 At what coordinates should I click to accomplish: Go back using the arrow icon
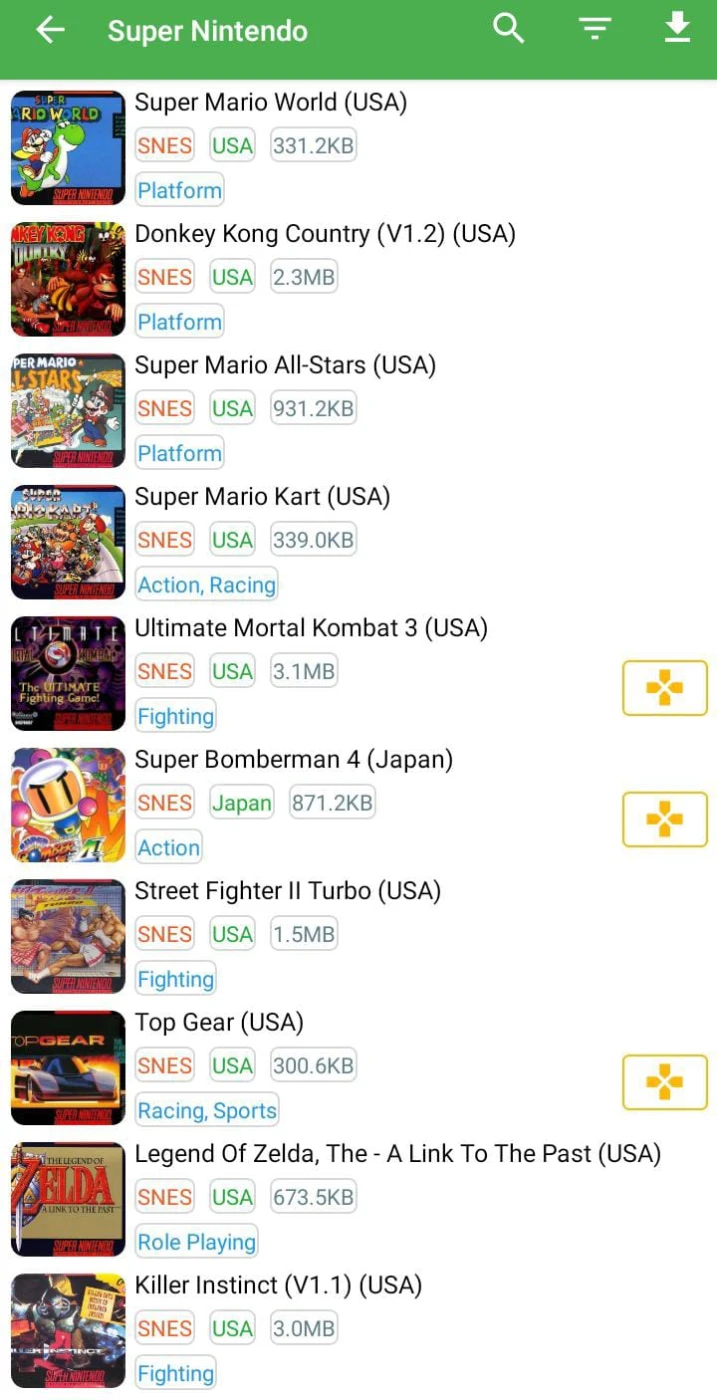(50, 30)
